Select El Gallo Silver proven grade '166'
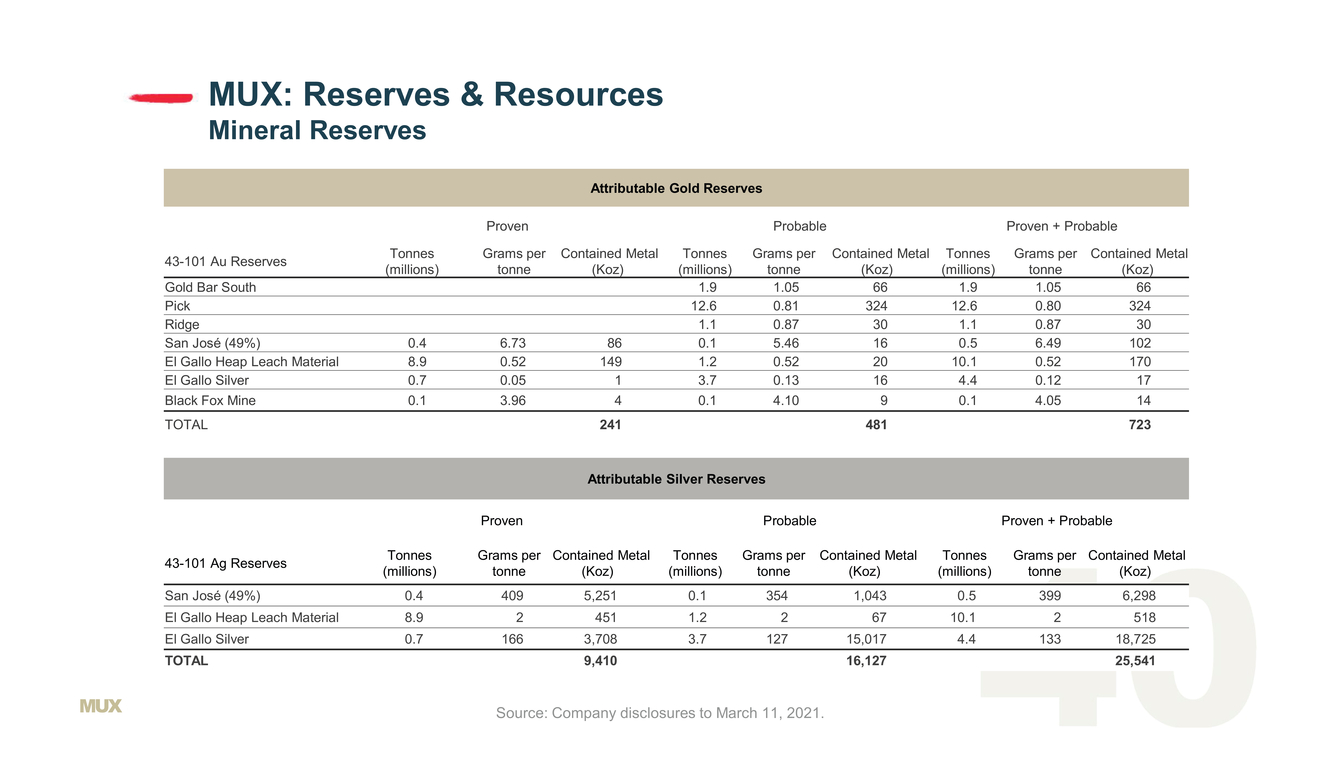1320x780 pixels. pos(512,639)
